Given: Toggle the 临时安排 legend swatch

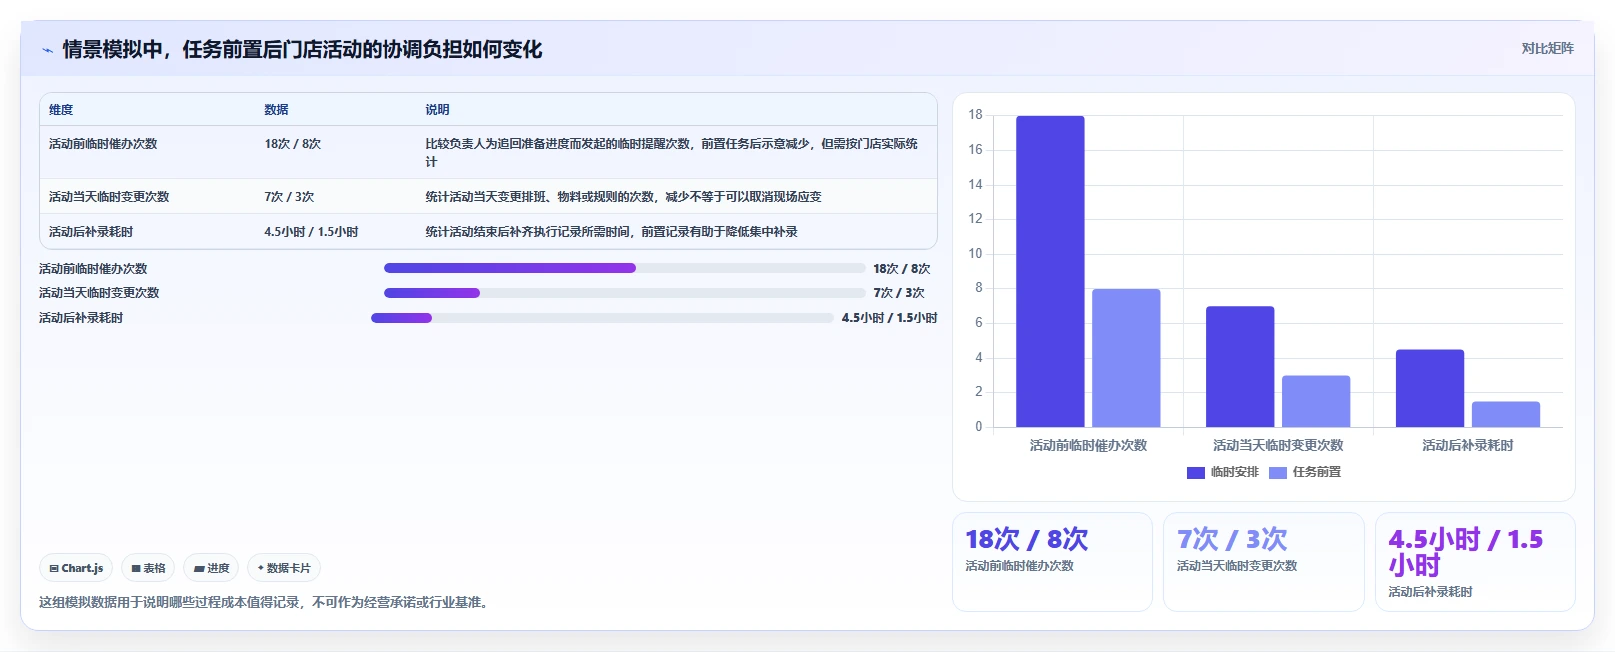Looking at the screenshot, I should coord(1196,473).
